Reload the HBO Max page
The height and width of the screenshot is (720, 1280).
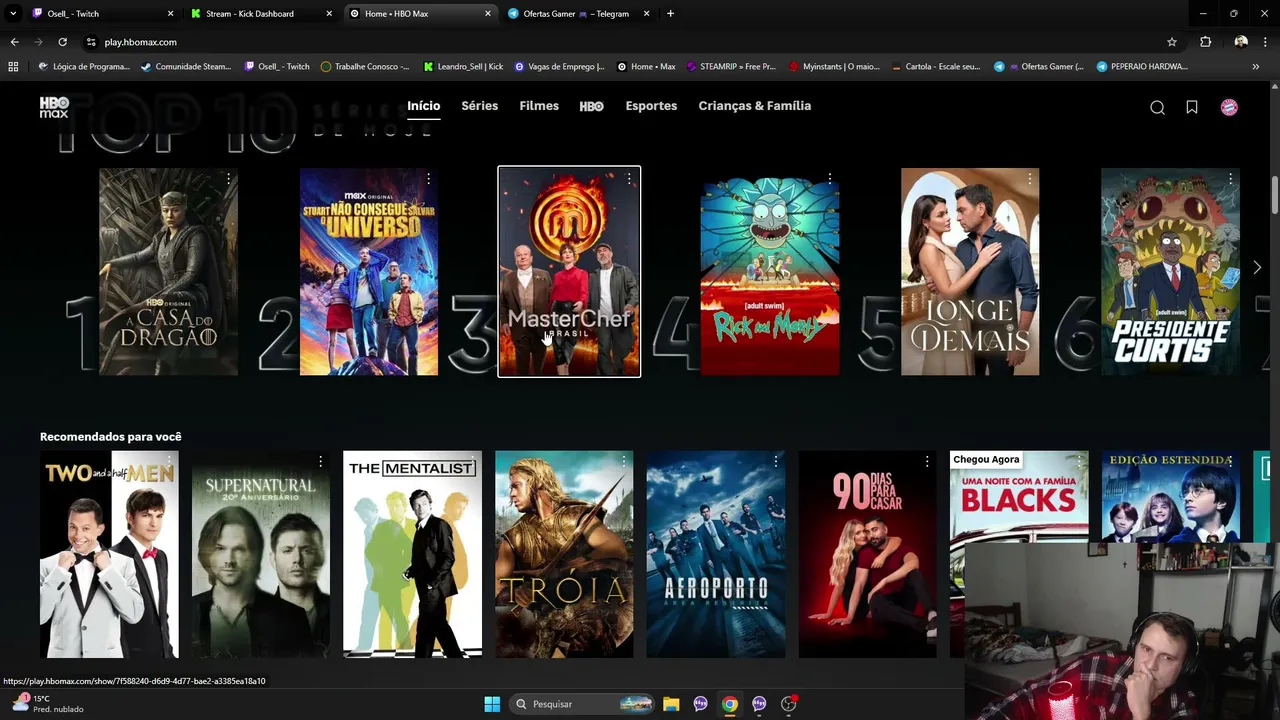coord(62,42)
